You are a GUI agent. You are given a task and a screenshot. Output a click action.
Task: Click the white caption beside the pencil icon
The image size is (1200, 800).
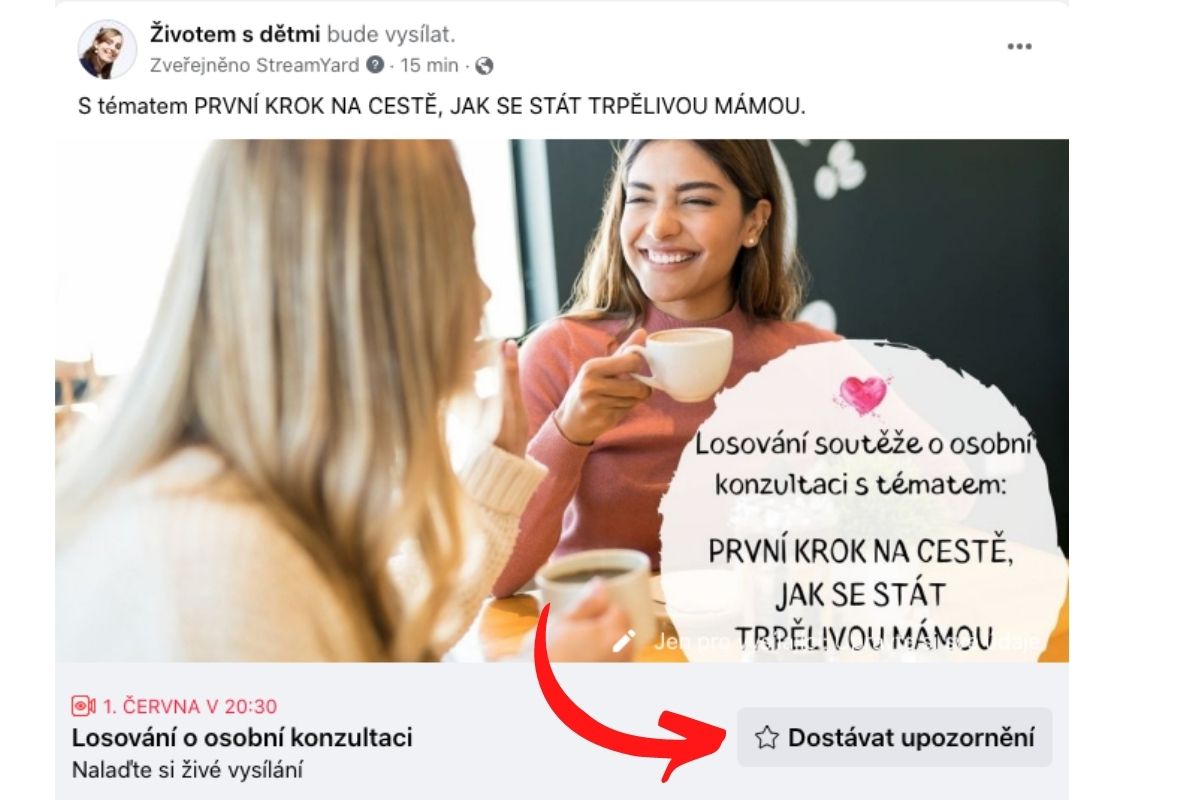click(x=847, y=642)
